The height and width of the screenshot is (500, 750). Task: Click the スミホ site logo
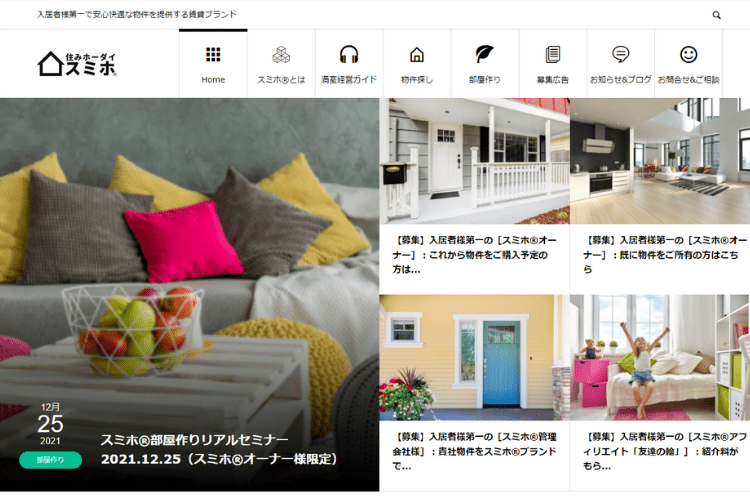(x=77, y=64)
